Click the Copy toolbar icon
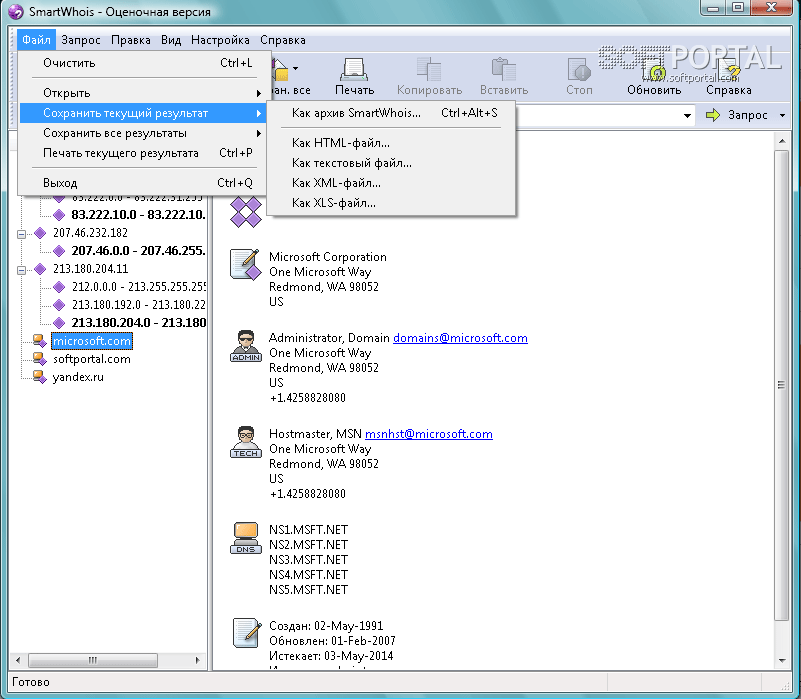 pos(429,69)
